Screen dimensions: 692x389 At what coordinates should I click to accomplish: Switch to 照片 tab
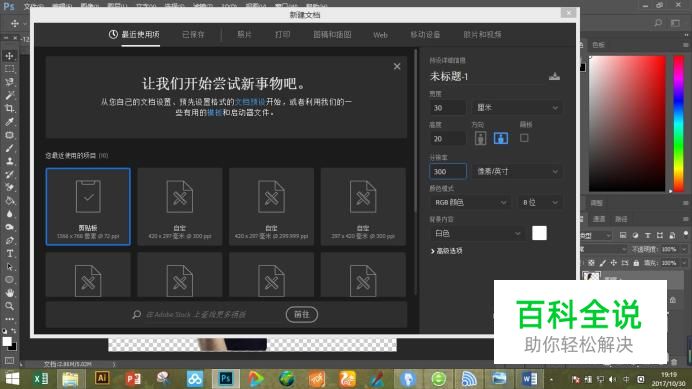(244, 34)
